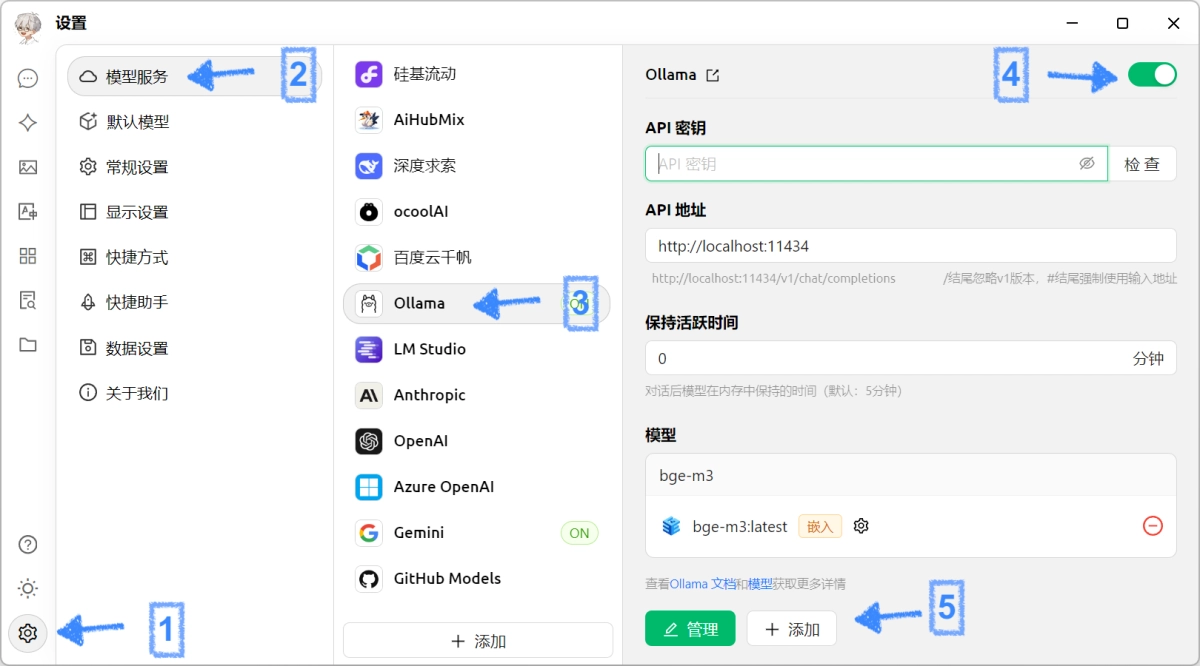
Task: Click the 检查 API key button
Action: 1142,164
